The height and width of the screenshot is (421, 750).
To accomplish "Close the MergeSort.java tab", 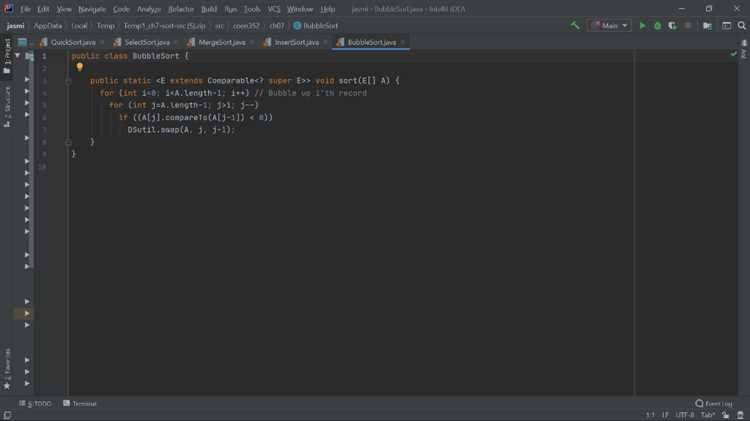I will (x=252, y=43).
